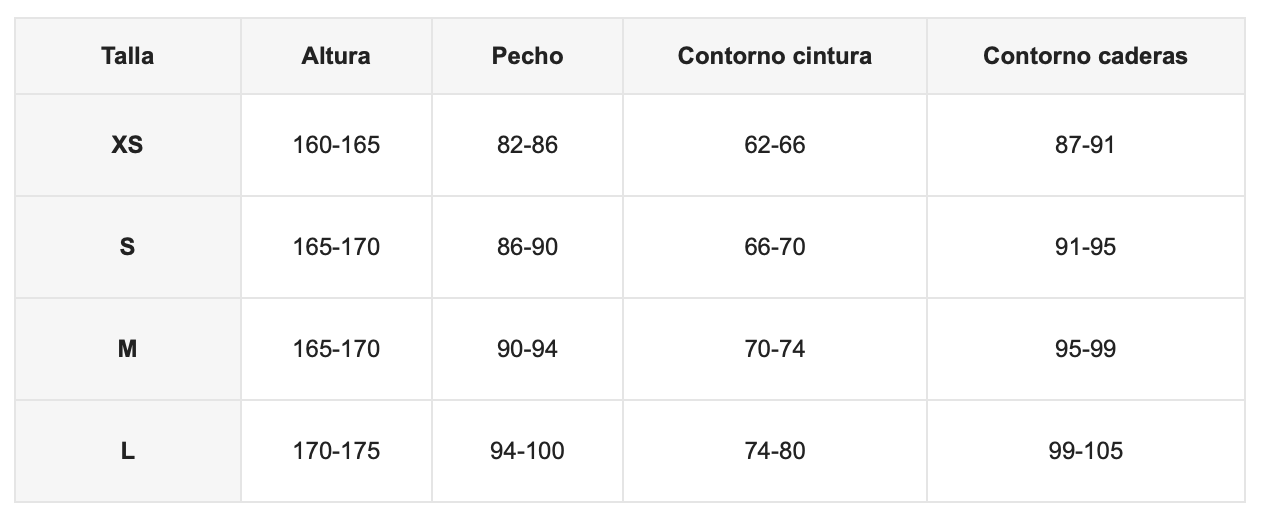Select the Contorno cintura header
This screenshot has height=516, width=1264.
(775, 56)
